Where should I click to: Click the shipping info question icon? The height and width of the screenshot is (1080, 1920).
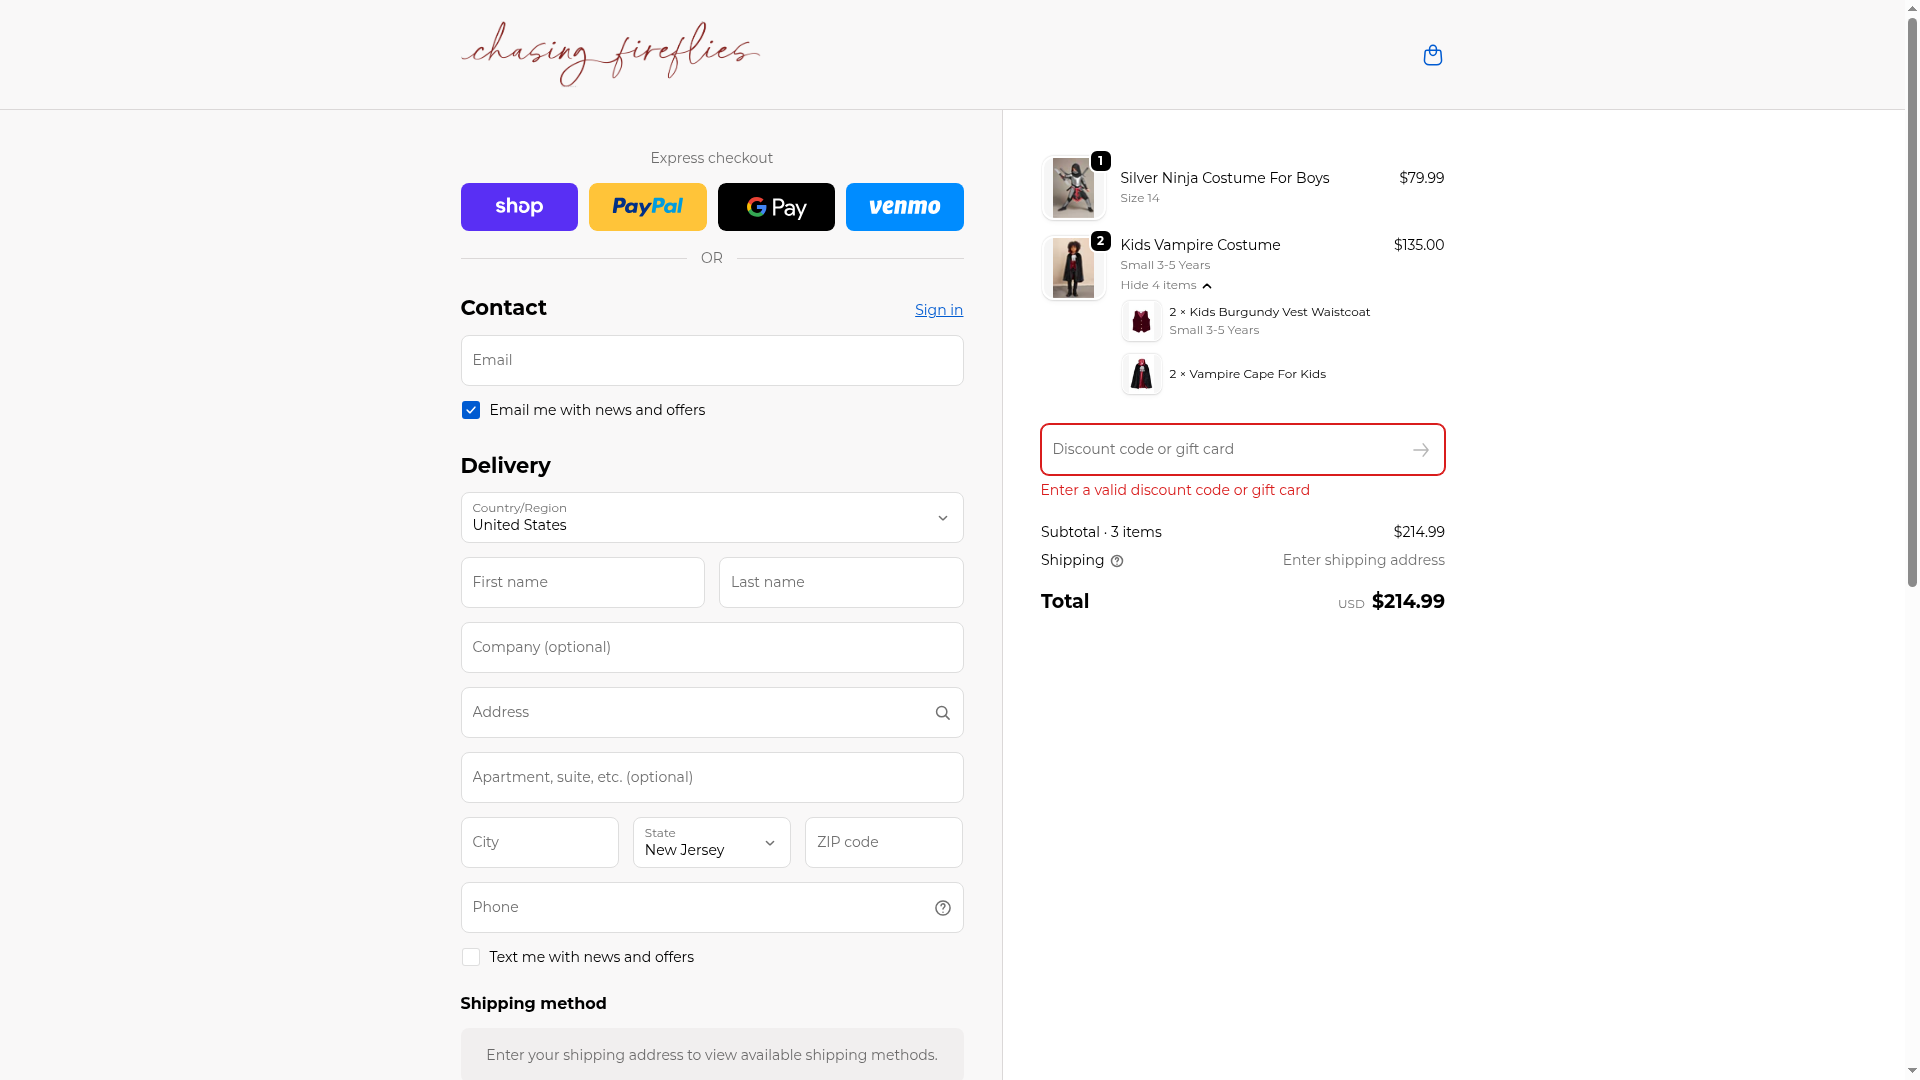pyautogui.click(x=1117, y=561)
